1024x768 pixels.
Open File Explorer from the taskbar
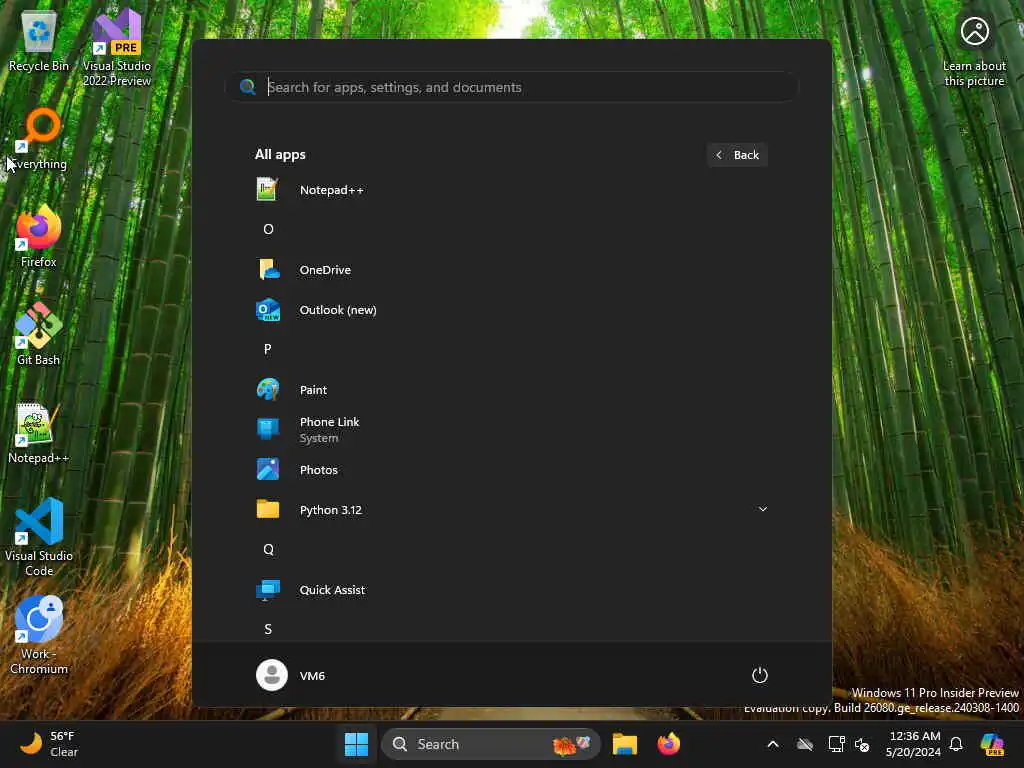click(x=625, y=744)
